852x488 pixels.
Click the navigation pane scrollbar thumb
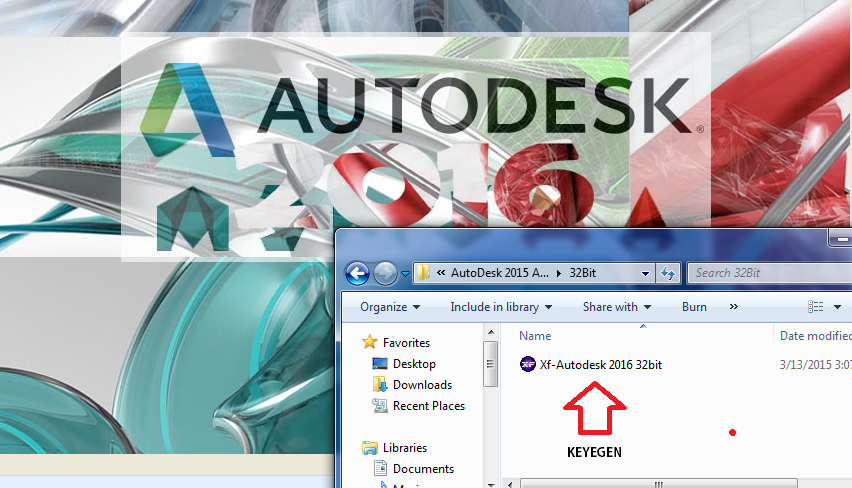pos(491,364)
